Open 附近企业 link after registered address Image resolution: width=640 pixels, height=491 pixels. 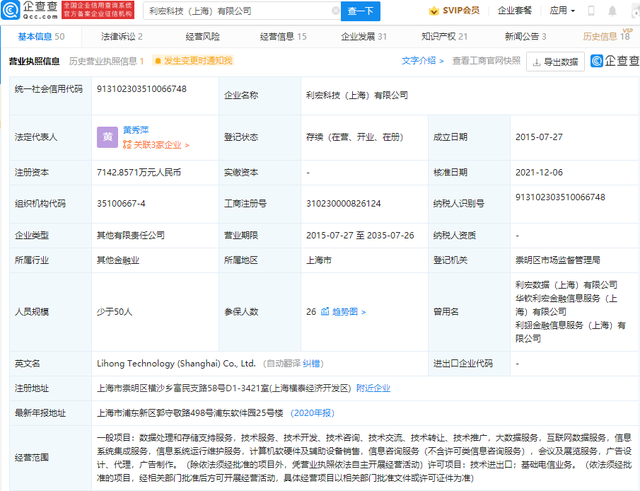coord(373,388)
